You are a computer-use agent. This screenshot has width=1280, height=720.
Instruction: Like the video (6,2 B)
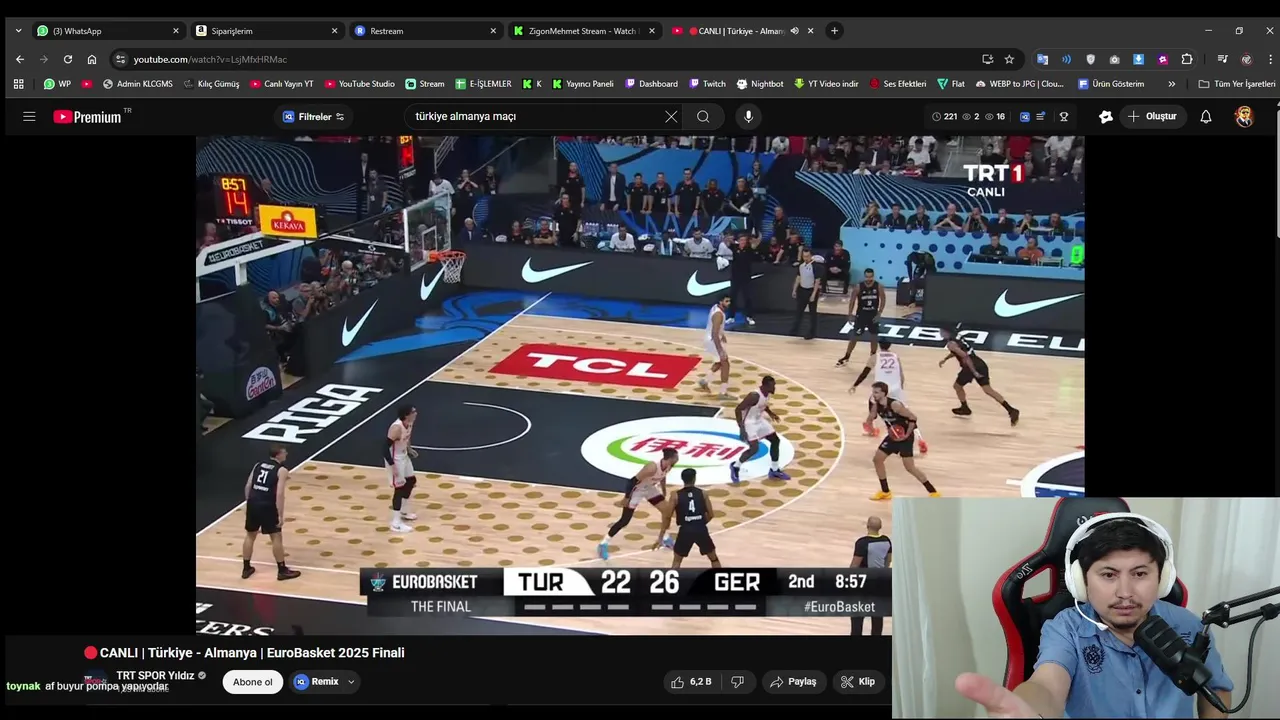693,682
